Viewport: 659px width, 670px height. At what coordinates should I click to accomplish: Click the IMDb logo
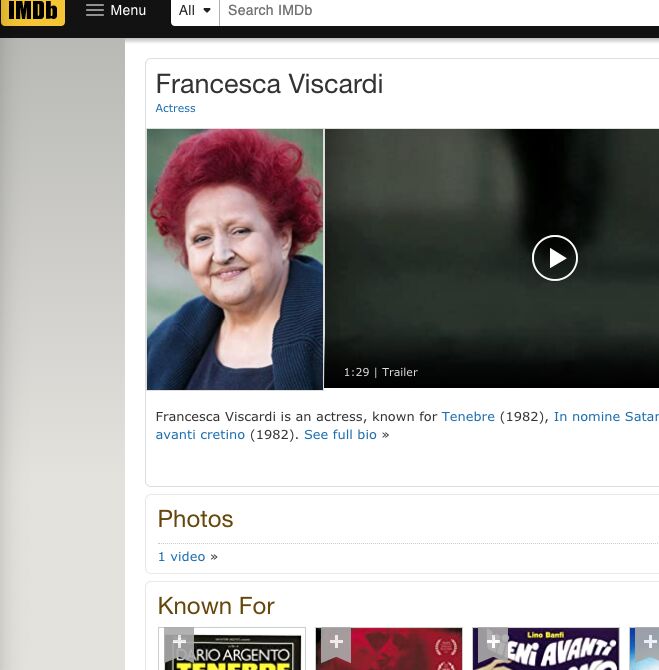[33, 11]
